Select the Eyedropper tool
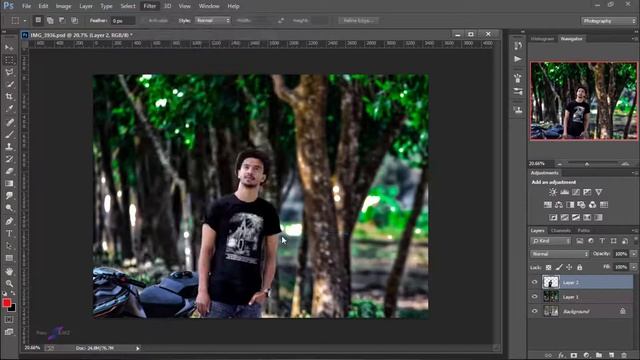The height and width of the screenshot is (360, 640). (x=9, y=109)
